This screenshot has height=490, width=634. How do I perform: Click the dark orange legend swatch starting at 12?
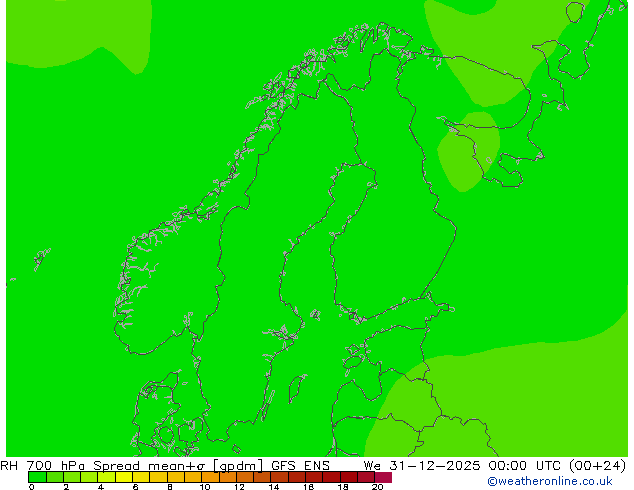click(x=245, y=477)
